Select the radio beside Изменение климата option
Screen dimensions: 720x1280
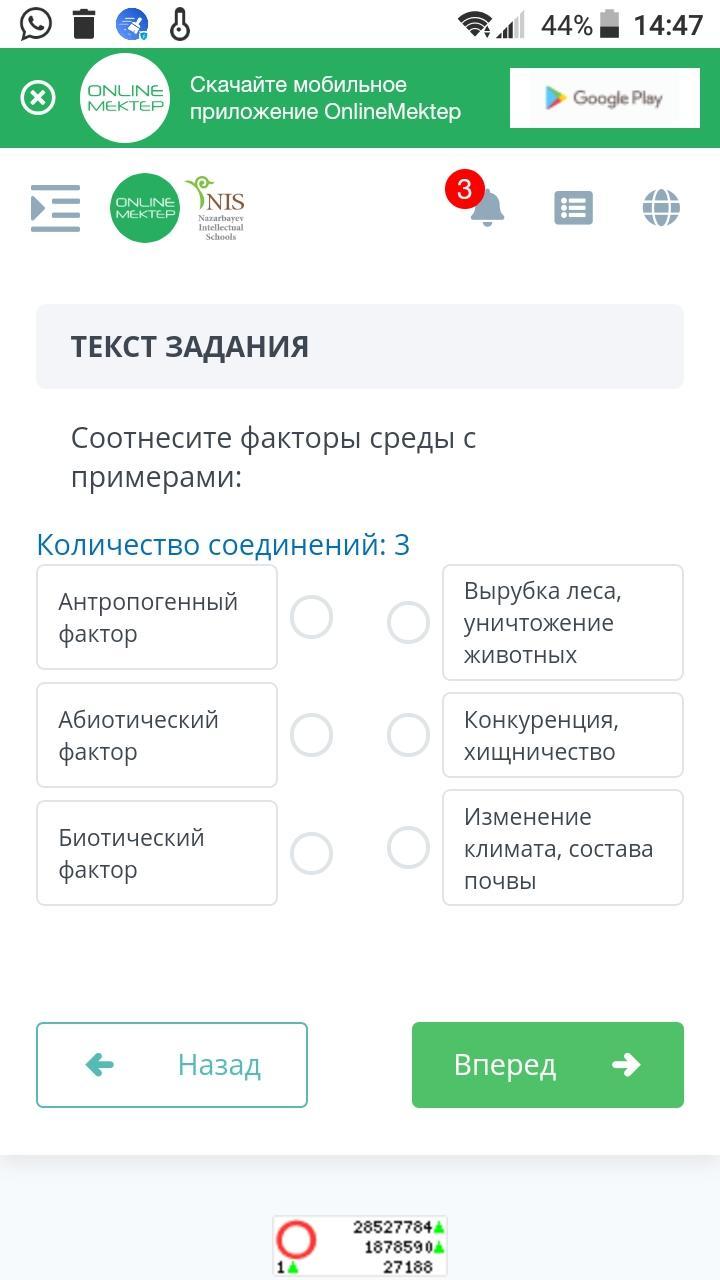(x=408, y=847)
